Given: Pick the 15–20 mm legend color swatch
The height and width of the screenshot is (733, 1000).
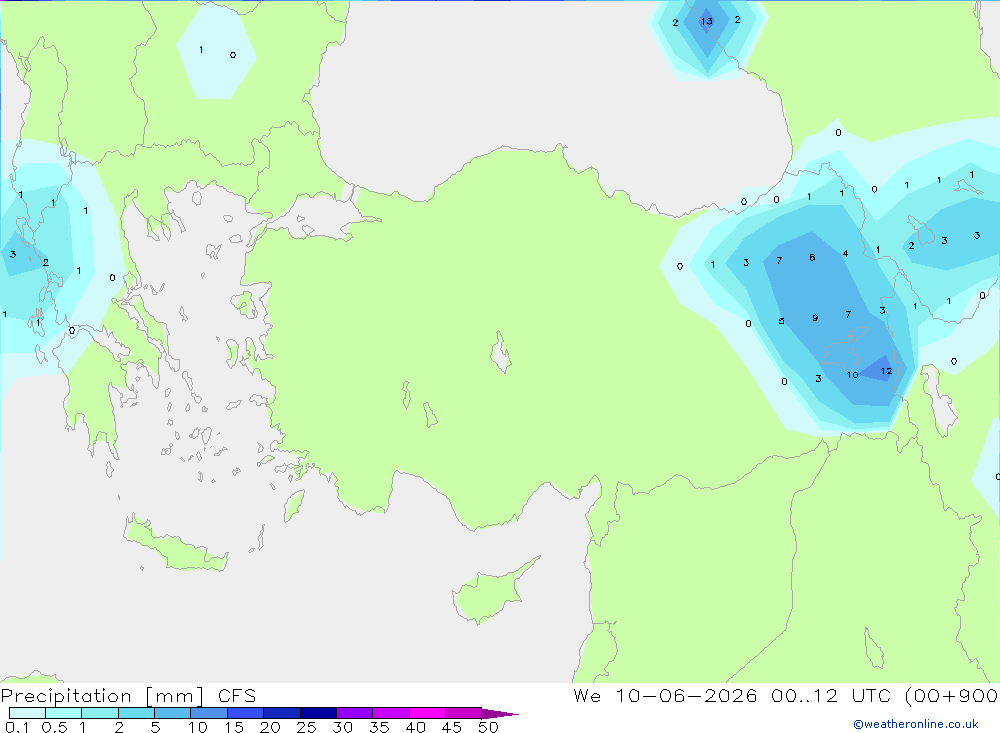Looking at the screenshot, I should click(x=246, y=713).
